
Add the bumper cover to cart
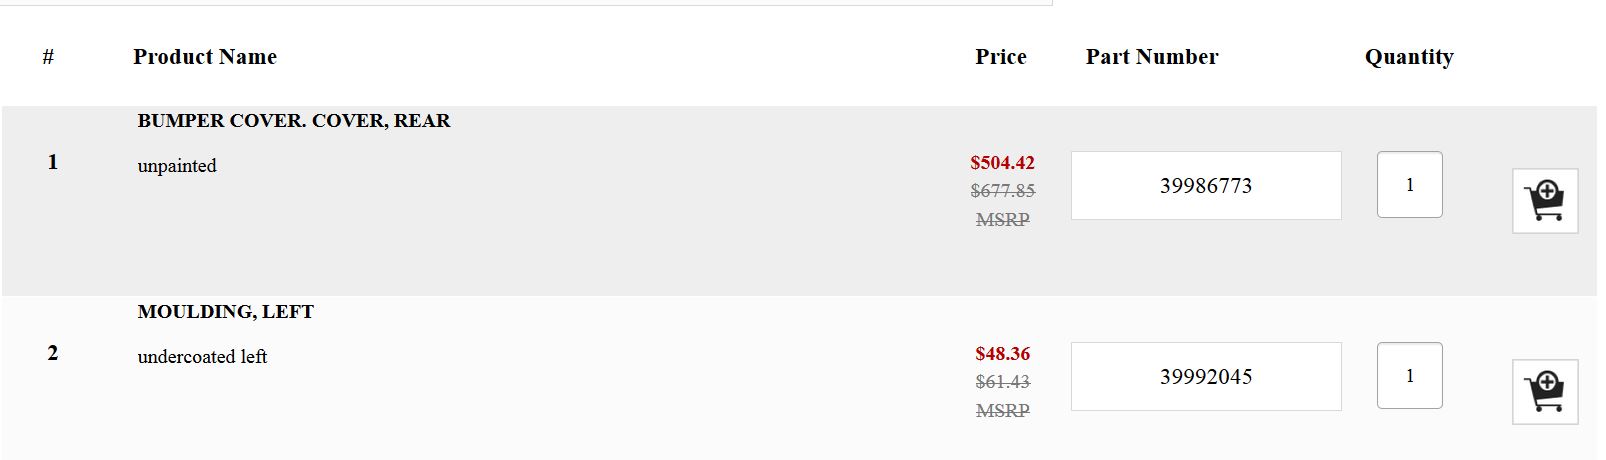[x=1545, y=201]
